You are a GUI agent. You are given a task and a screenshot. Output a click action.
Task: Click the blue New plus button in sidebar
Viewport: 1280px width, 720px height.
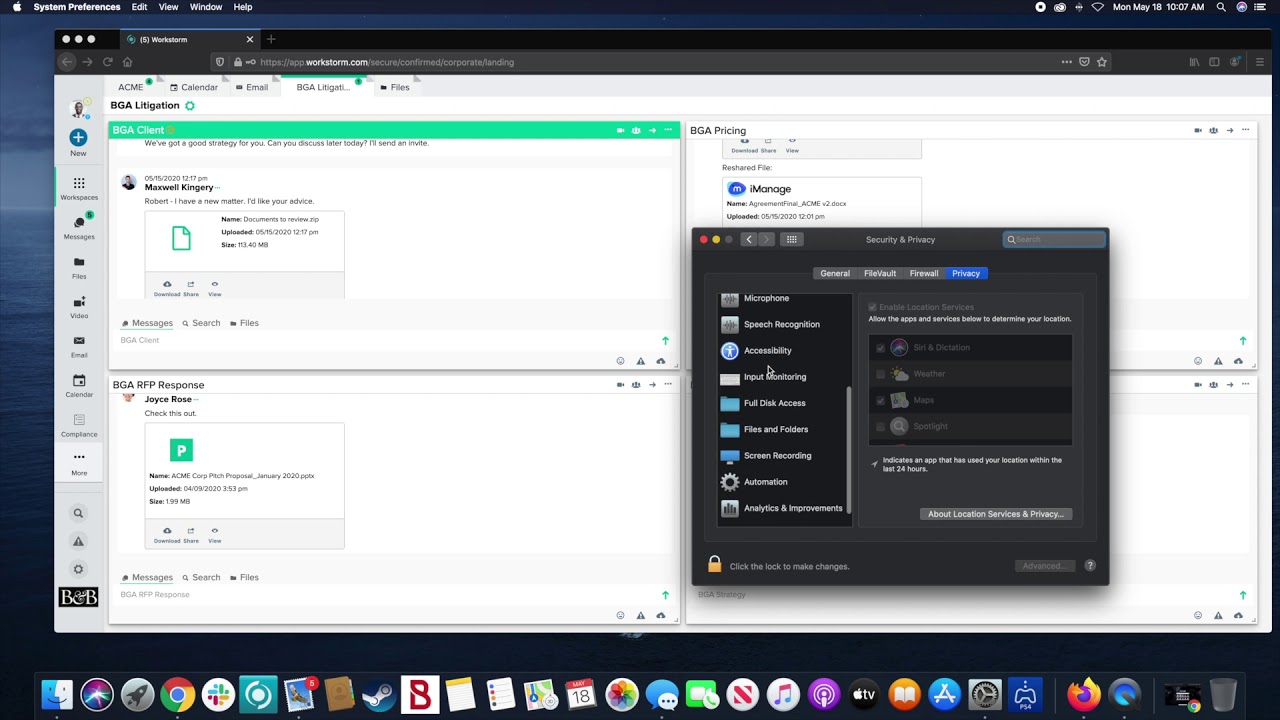(x=78, y=137)
